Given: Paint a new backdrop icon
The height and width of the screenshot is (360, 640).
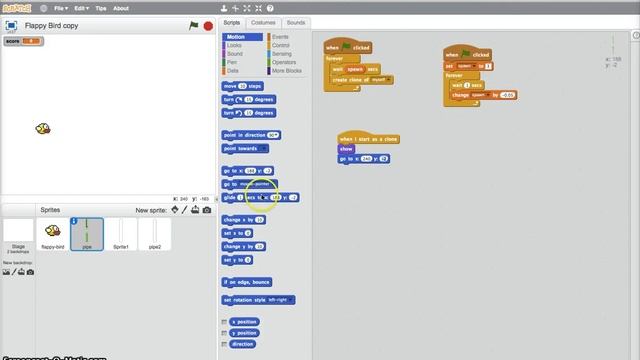Looking at the screenshot, I should tap(14, 272).
